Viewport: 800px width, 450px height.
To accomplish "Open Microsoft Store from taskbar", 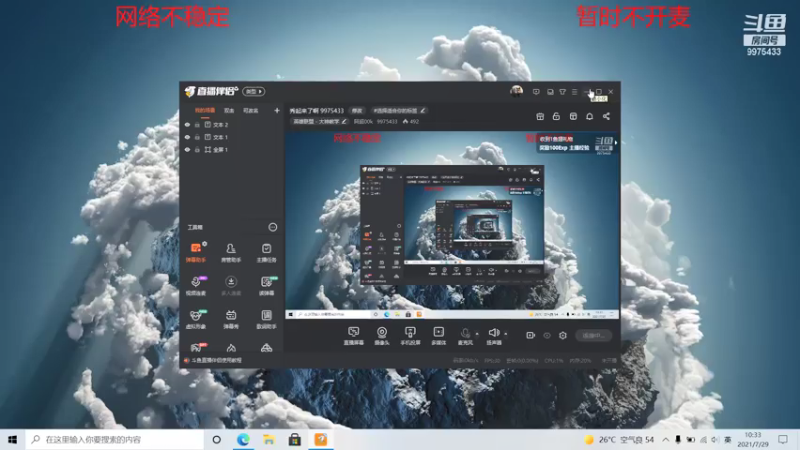I will coord(295,439).
